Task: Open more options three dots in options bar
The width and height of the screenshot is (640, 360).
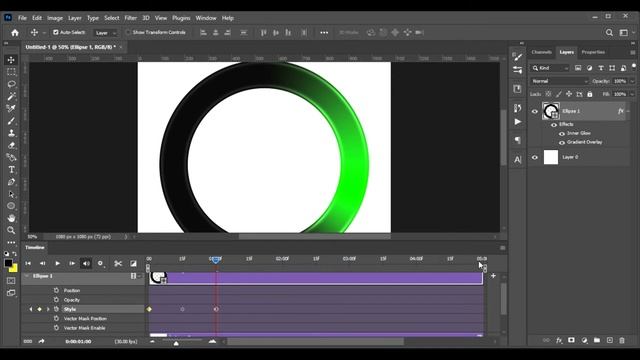Action: 324,33
